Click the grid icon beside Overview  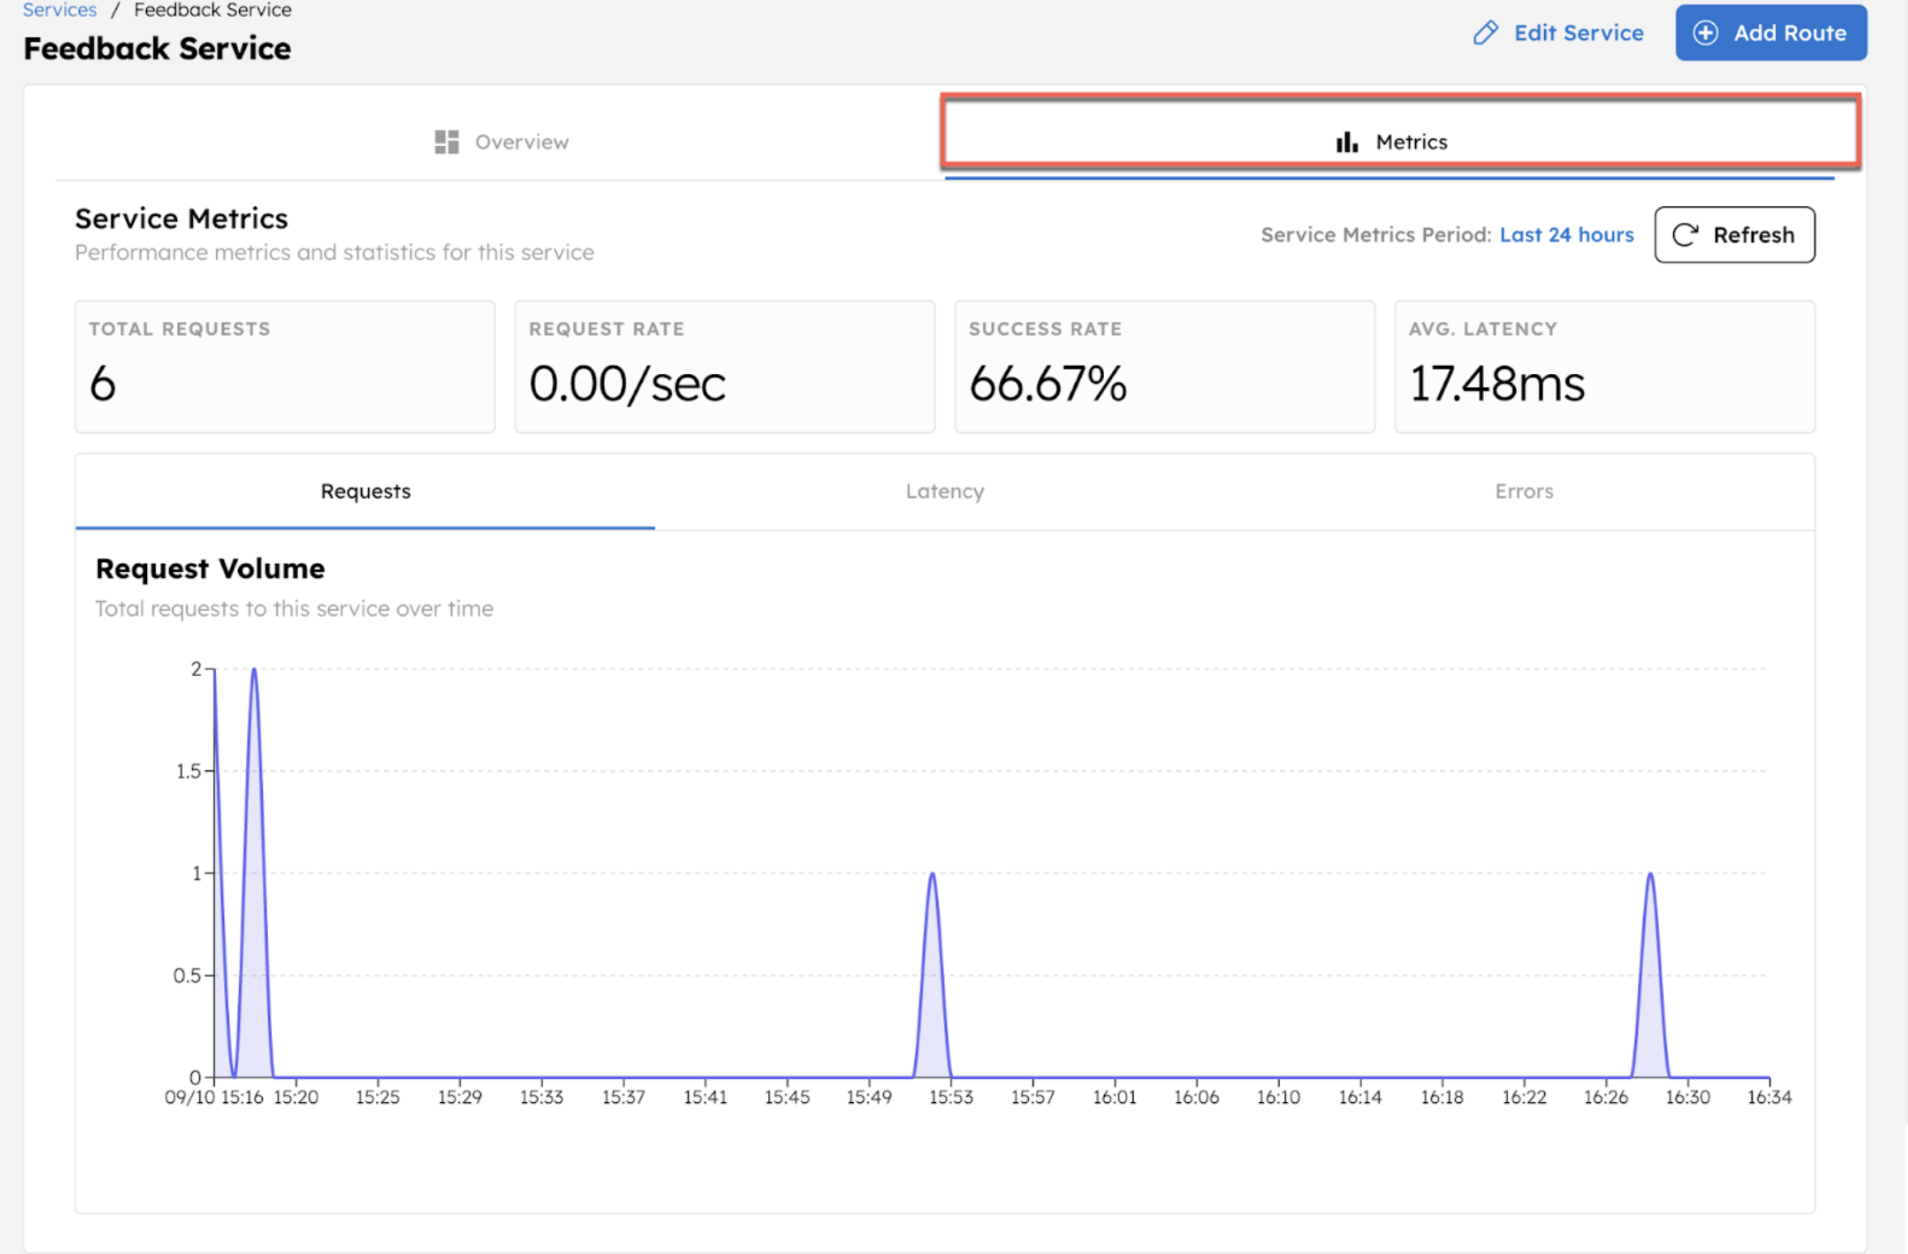pyautogui.click(x=446, y=141)
